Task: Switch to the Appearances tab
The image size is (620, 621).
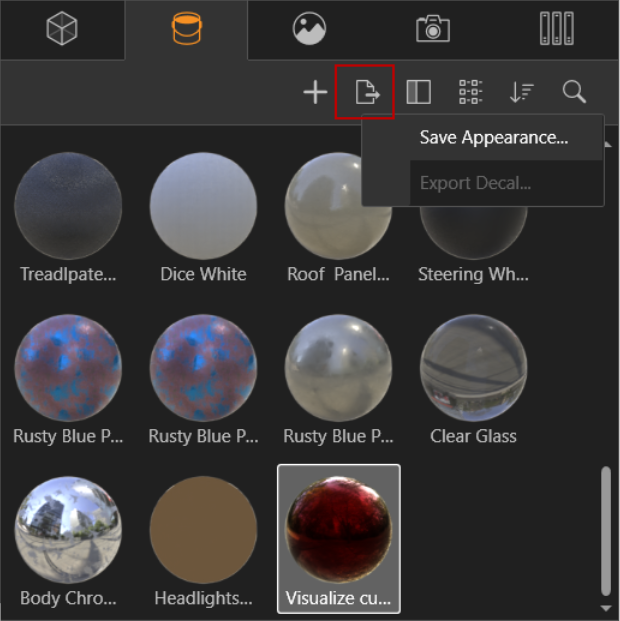Action: coord(186,29)
